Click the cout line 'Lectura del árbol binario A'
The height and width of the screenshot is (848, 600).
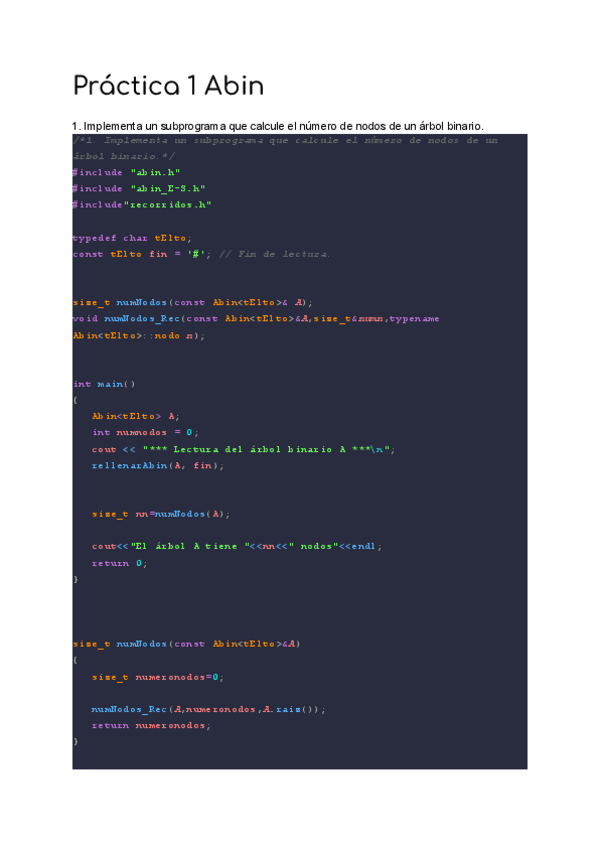pyautogui.click(x=243, y=449)
